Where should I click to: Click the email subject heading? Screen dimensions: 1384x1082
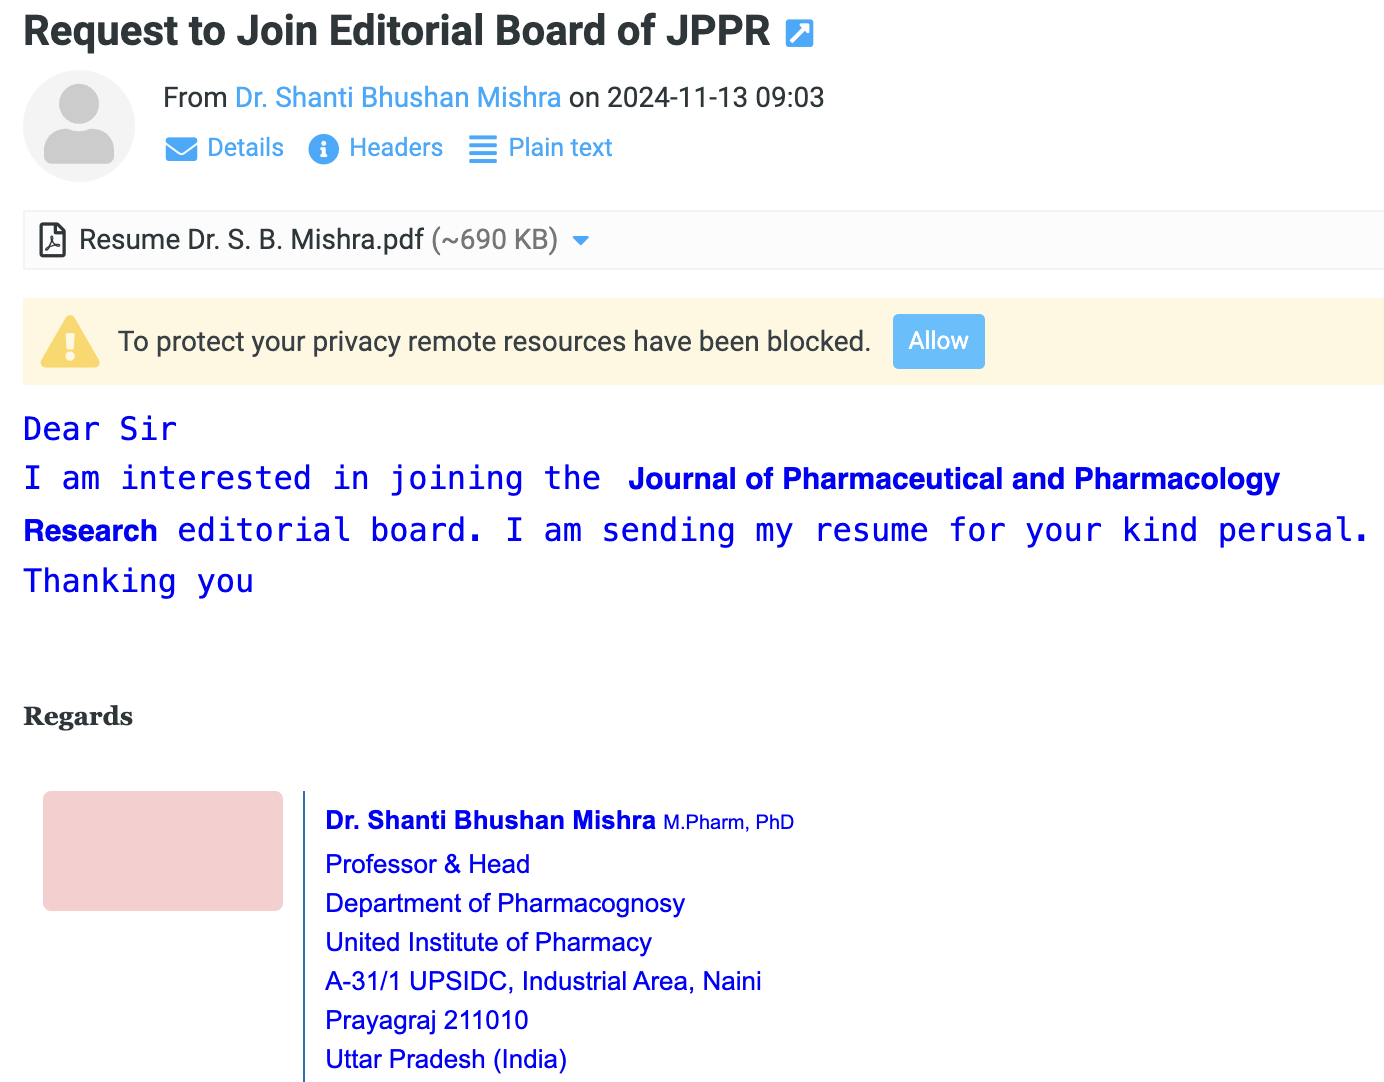397,31
